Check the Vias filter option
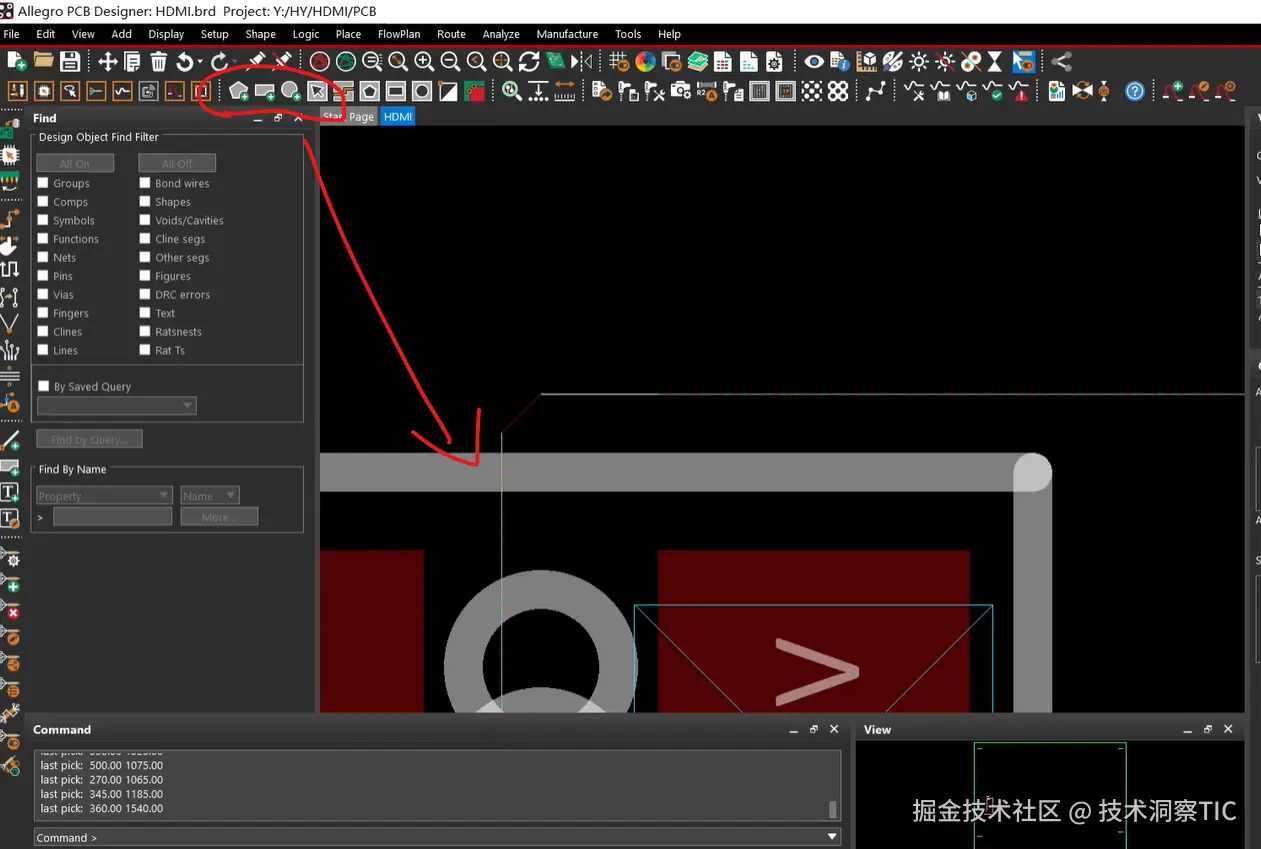The image size is (1261, 849). 43,294
